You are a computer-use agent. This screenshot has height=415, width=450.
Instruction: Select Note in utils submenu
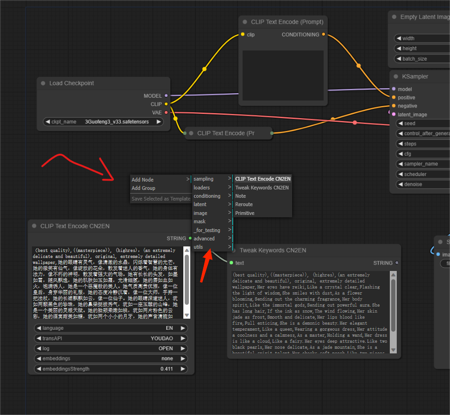point(263,196)
